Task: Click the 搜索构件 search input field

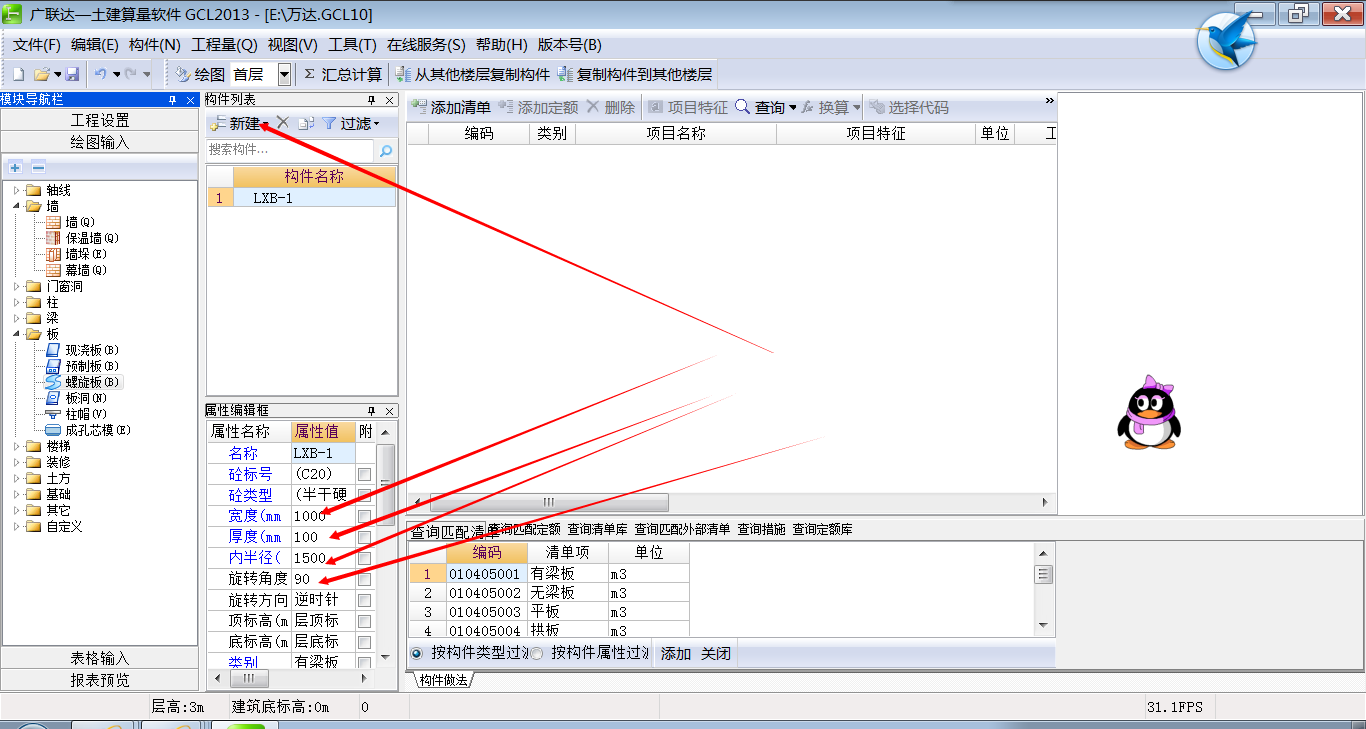Action: pyautogui.click(x=290, y=150)
